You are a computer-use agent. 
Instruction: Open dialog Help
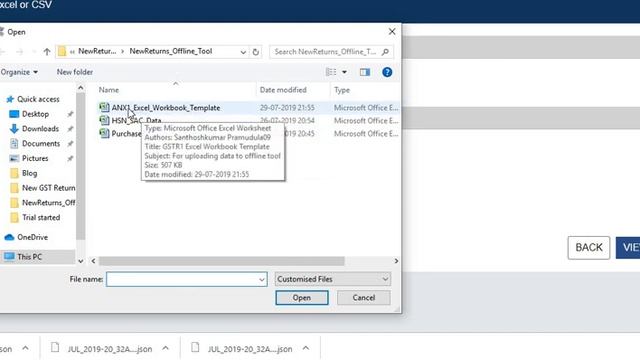(x=387, y=72)
